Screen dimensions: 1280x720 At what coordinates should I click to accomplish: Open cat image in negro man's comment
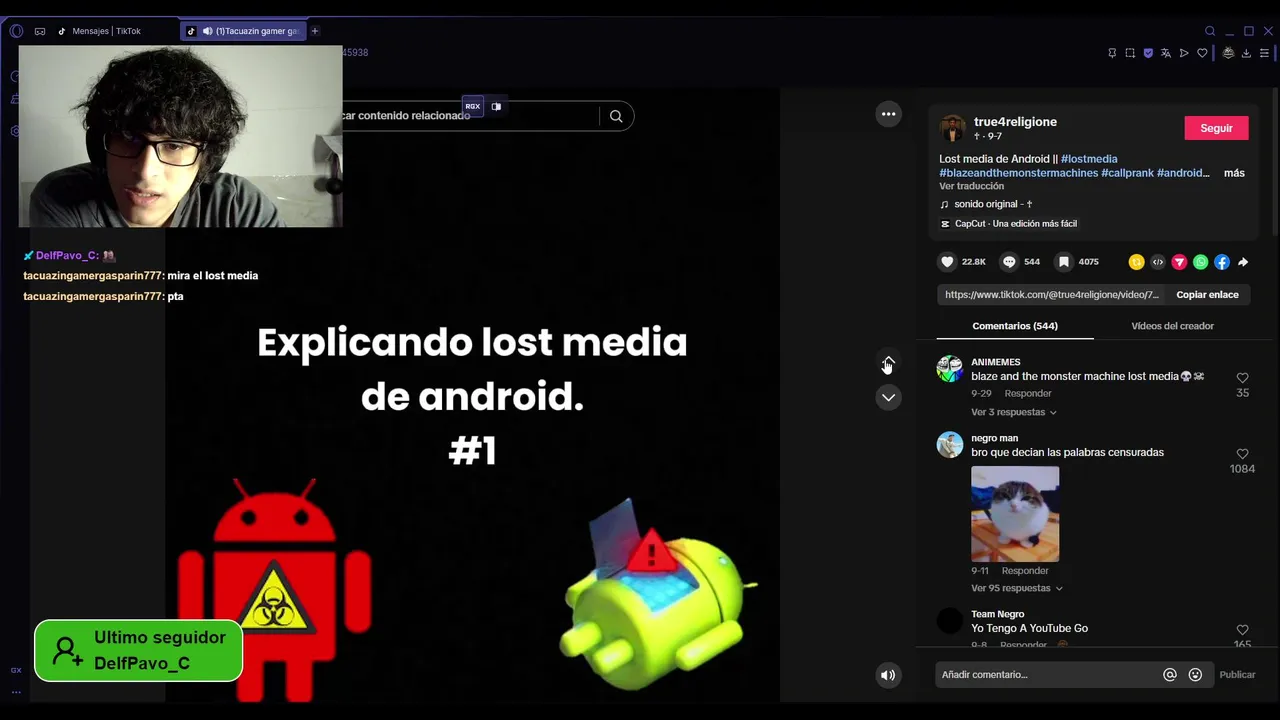[x=1015, y=514]
